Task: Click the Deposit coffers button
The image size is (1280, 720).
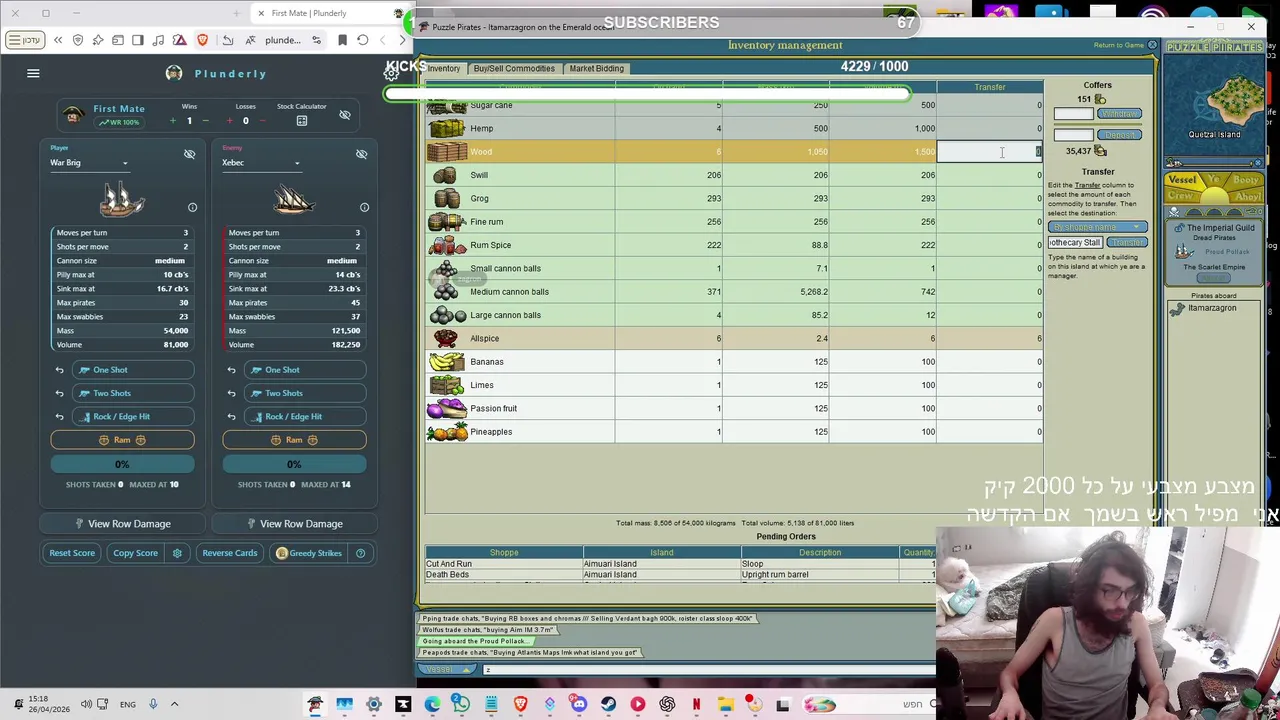Action: [x=1119, y=135]
